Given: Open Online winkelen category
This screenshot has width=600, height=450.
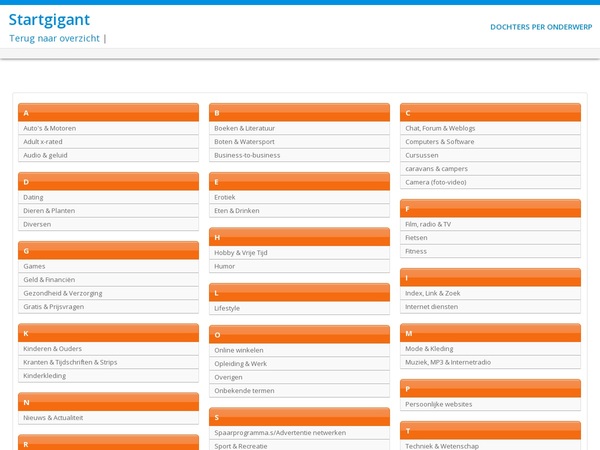Looking at the screenshot, I should coord(299,351).
